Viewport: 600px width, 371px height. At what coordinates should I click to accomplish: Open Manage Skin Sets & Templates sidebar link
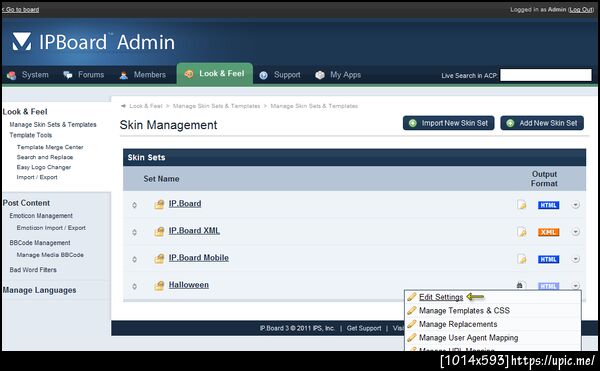53,125
